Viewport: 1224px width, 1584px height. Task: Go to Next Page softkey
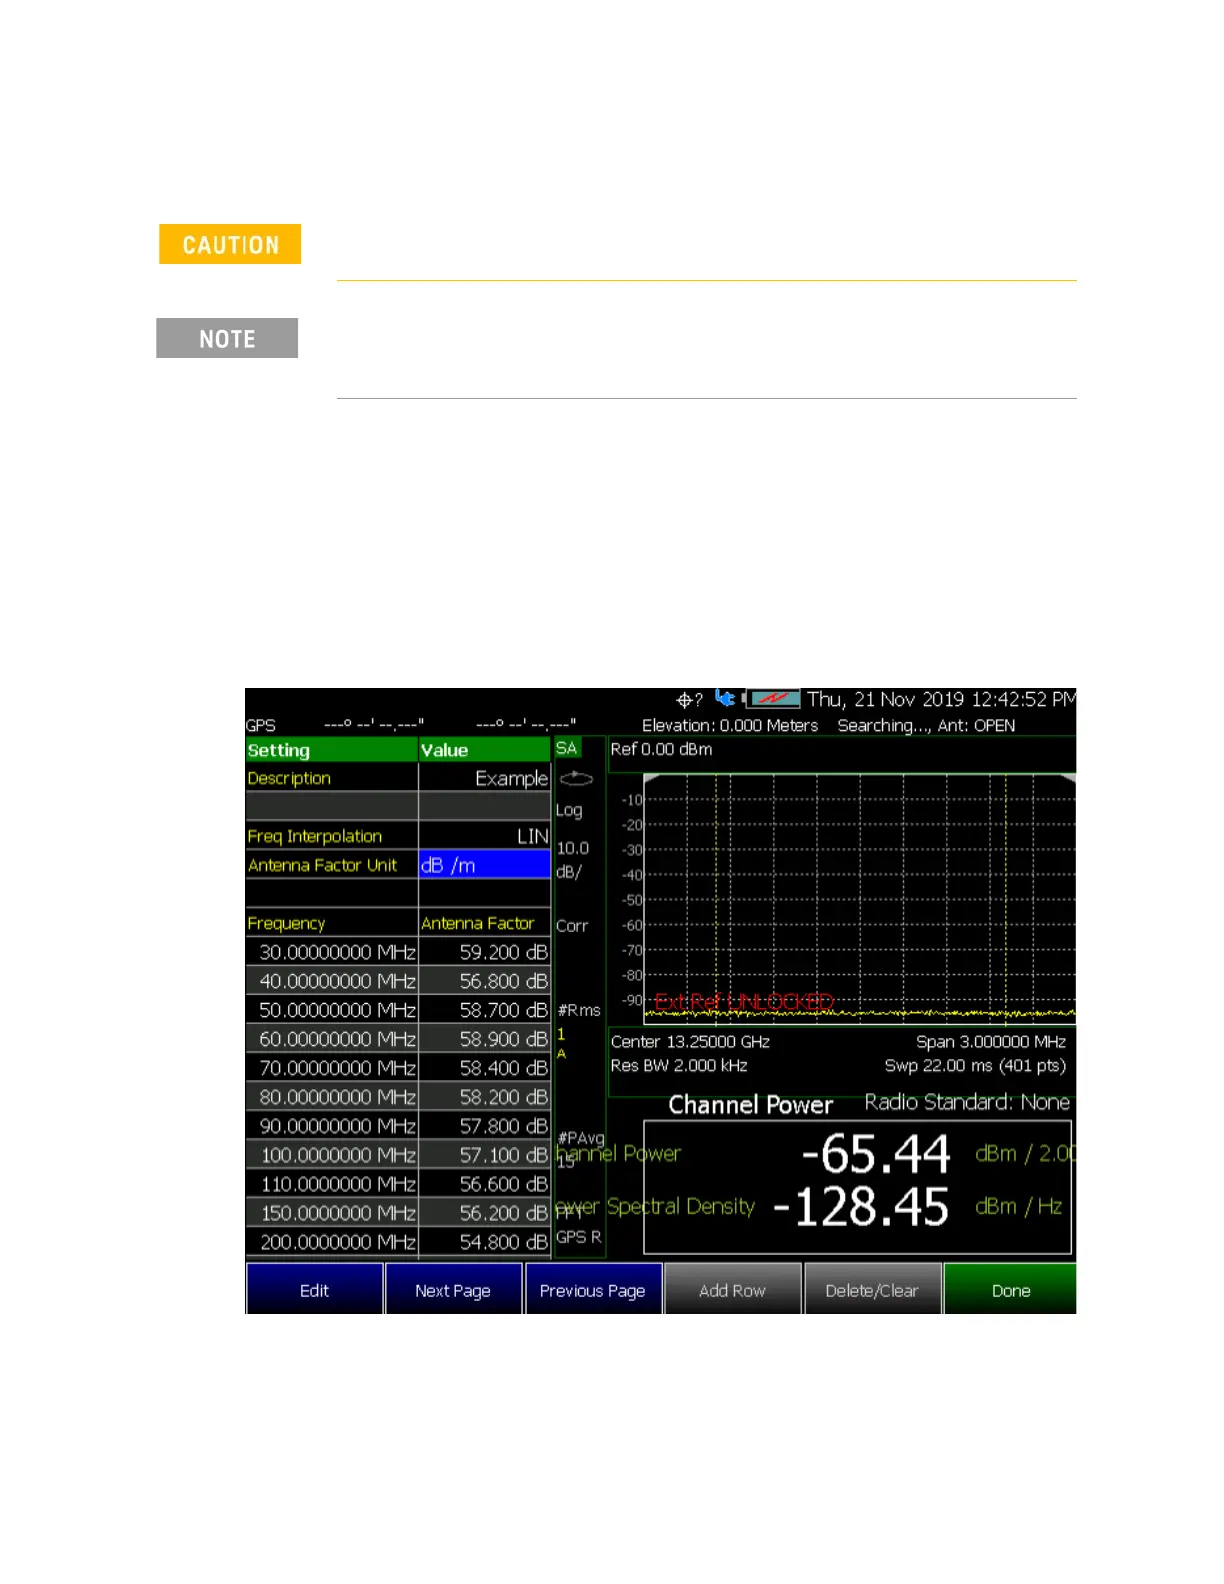(453, 1290)
